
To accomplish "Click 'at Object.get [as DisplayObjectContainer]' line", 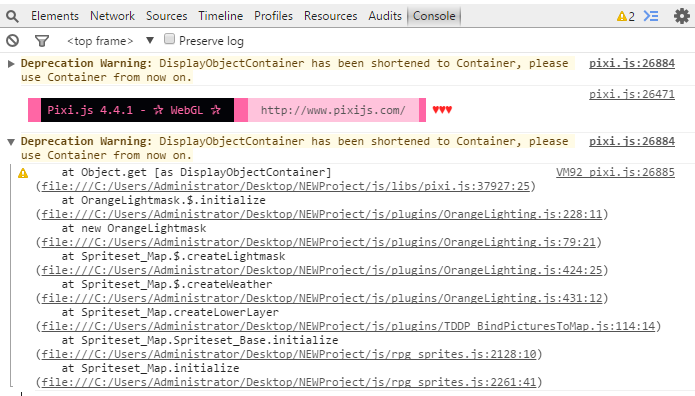I will (x=196, y=172).
